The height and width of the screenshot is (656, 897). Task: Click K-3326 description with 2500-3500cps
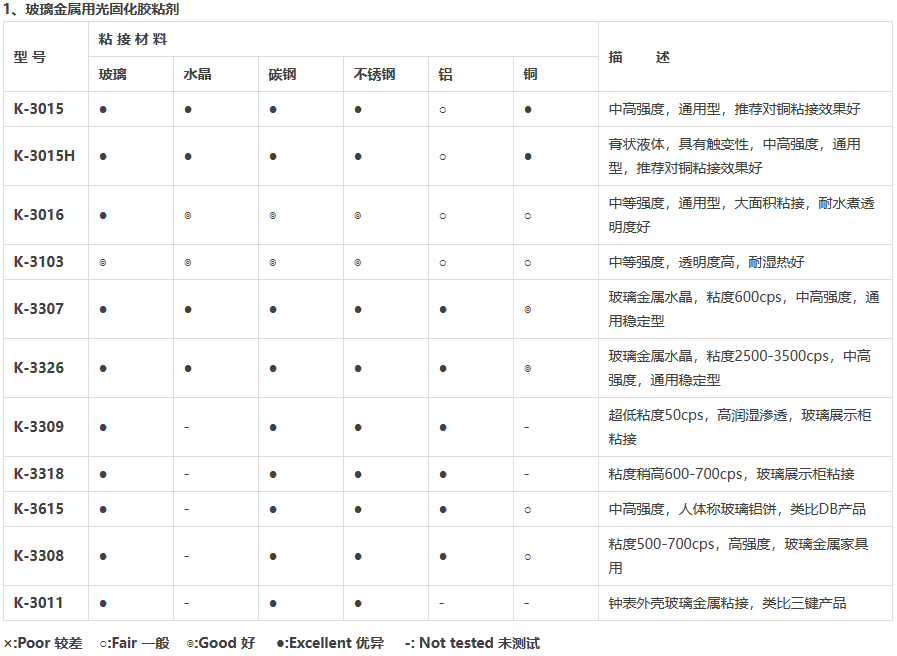[x=740, y=368]
